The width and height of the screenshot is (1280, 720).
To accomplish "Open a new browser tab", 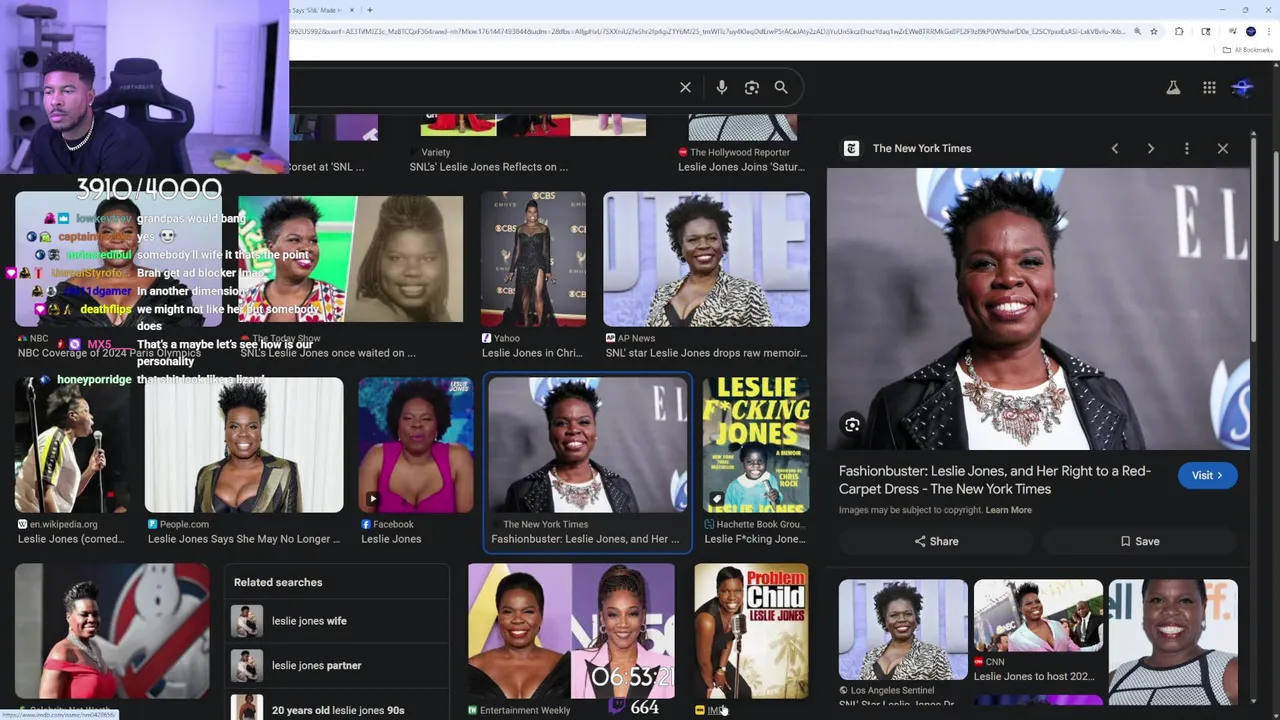I will 370,10.
